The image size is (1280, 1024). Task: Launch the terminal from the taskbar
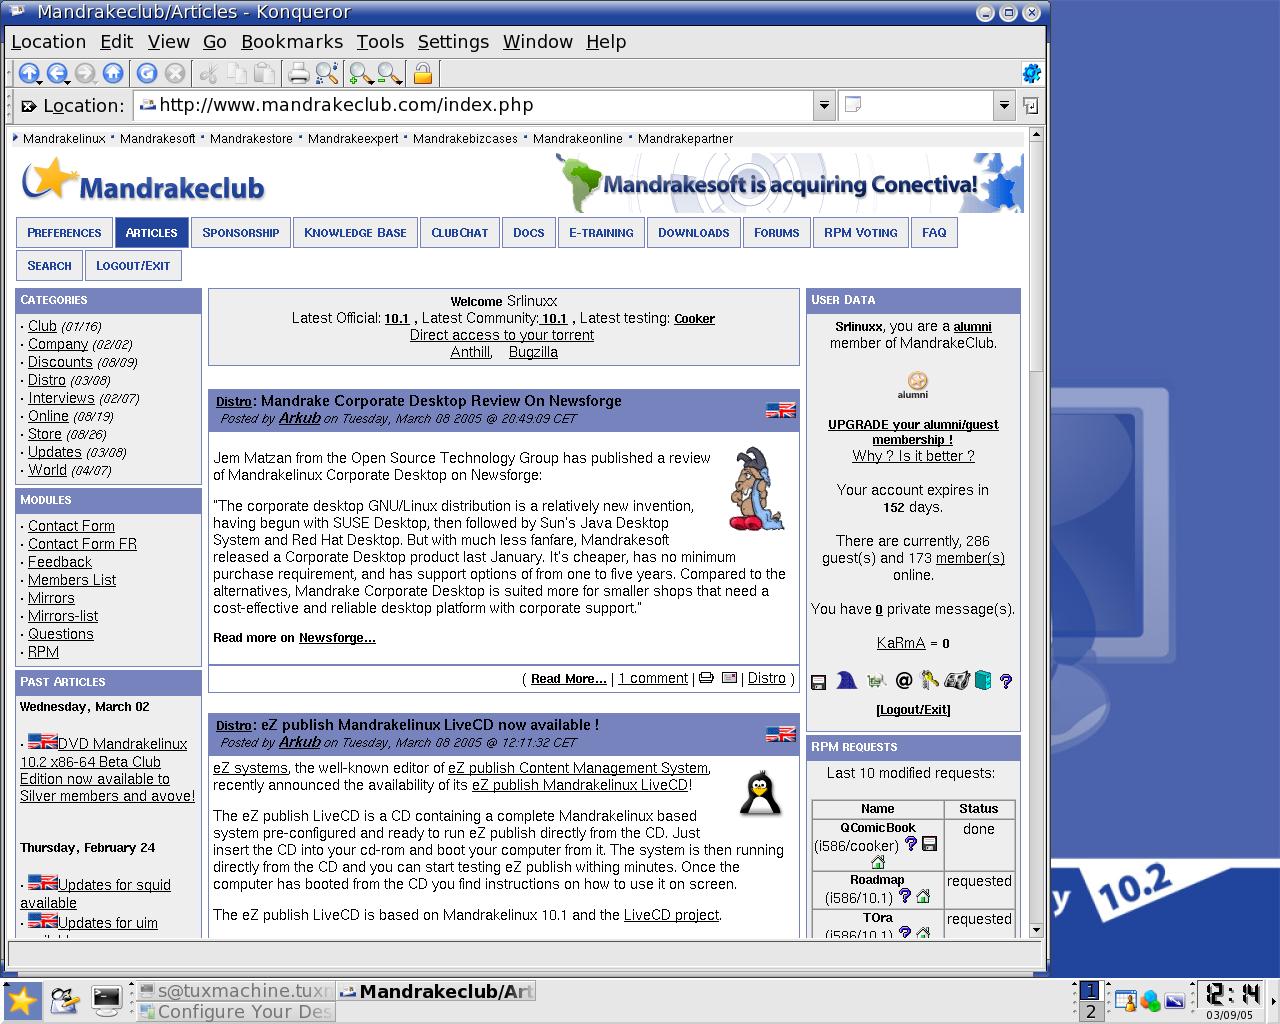click(107, 999)
